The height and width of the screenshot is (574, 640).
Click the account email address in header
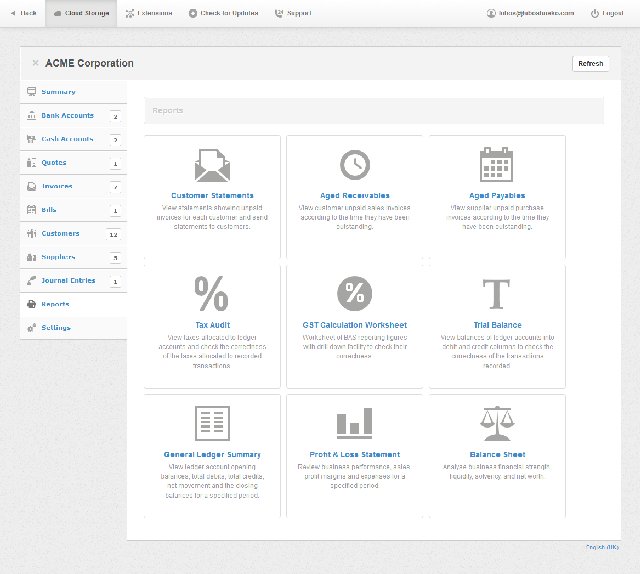536,13
